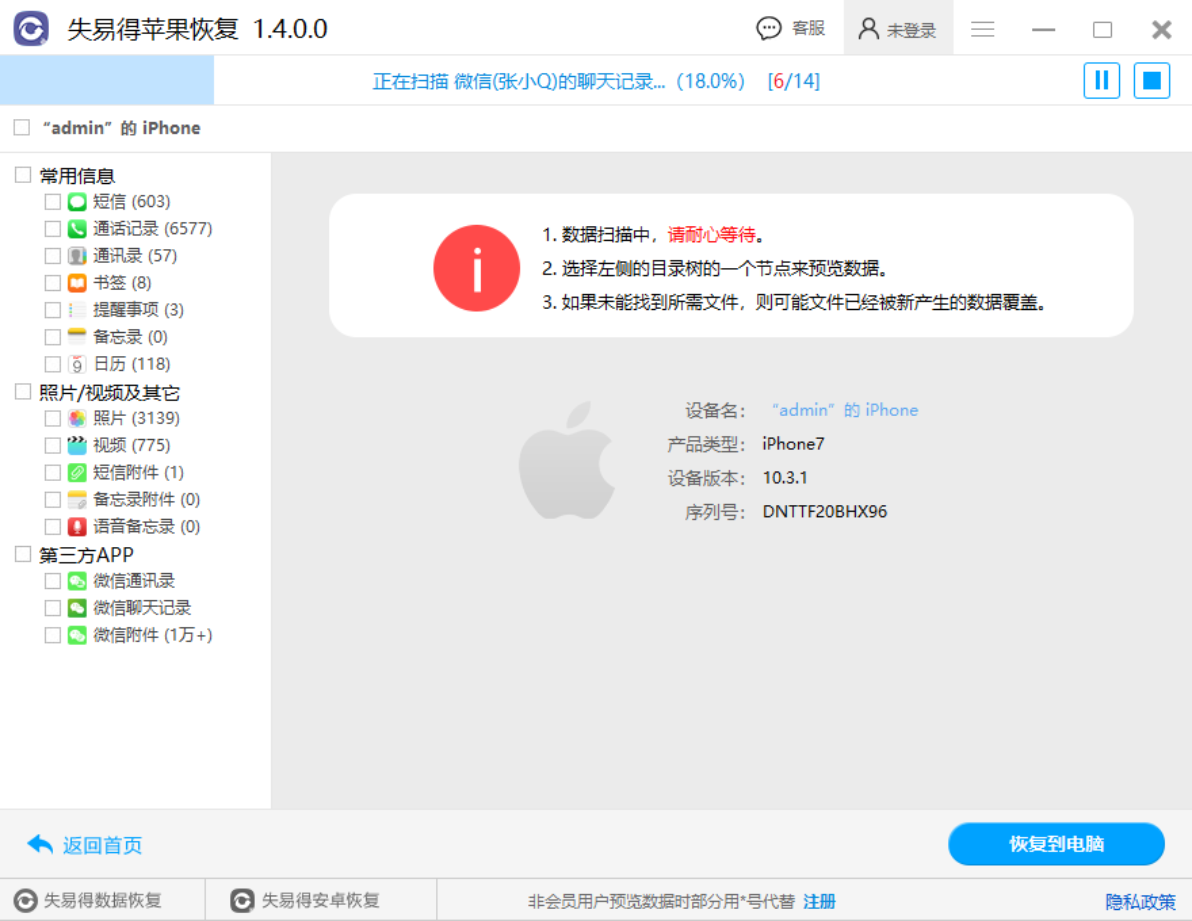Tick the 视频 (775) checkbox

click(x=52, y=445)
